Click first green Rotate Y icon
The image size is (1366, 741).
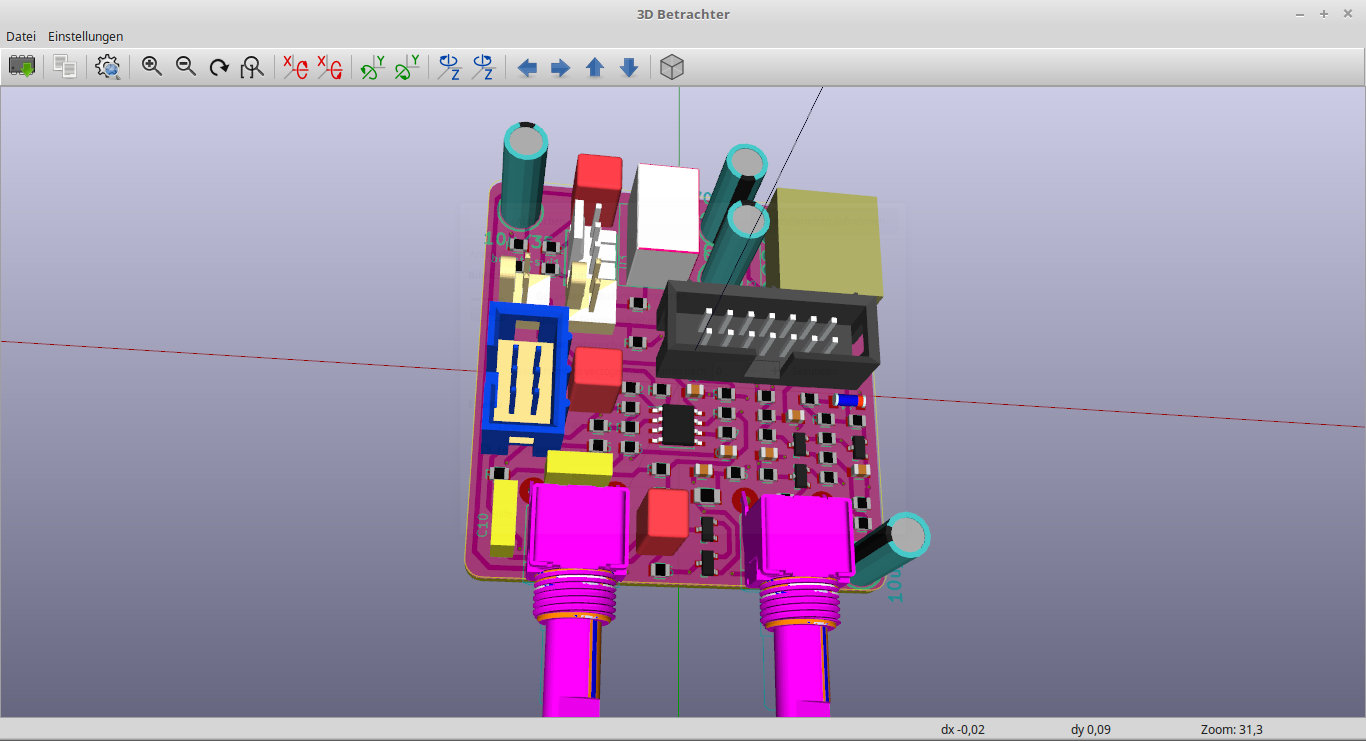pos(373,67)
